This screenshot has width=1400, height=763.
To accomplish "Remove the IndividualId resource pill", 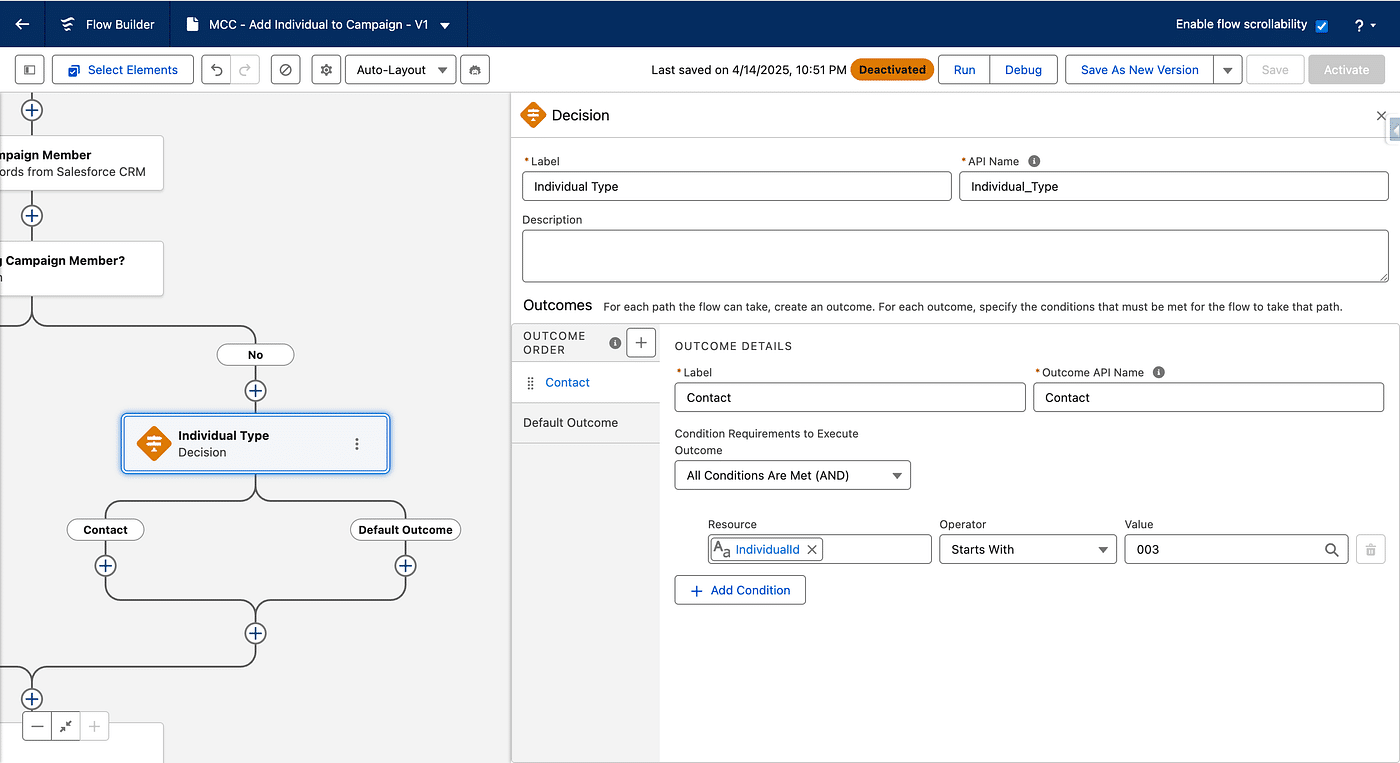I will [812, 549].
